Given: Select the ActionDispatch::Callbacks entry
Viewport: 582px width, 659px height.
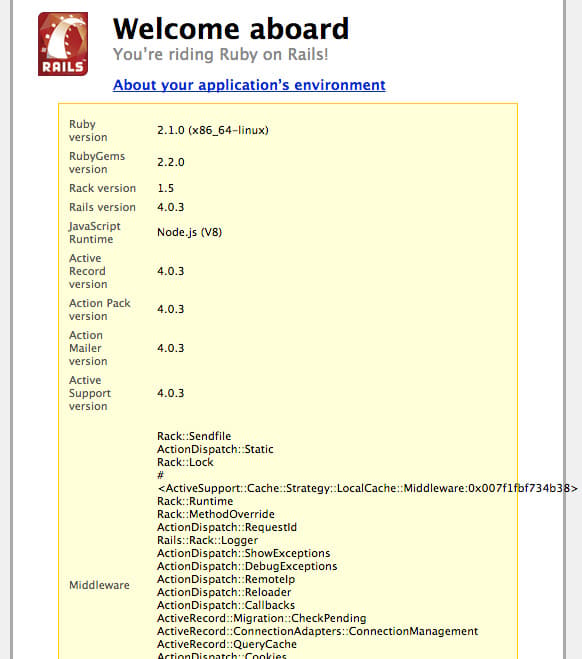Looking at the screenshot, I should [226, 606].
